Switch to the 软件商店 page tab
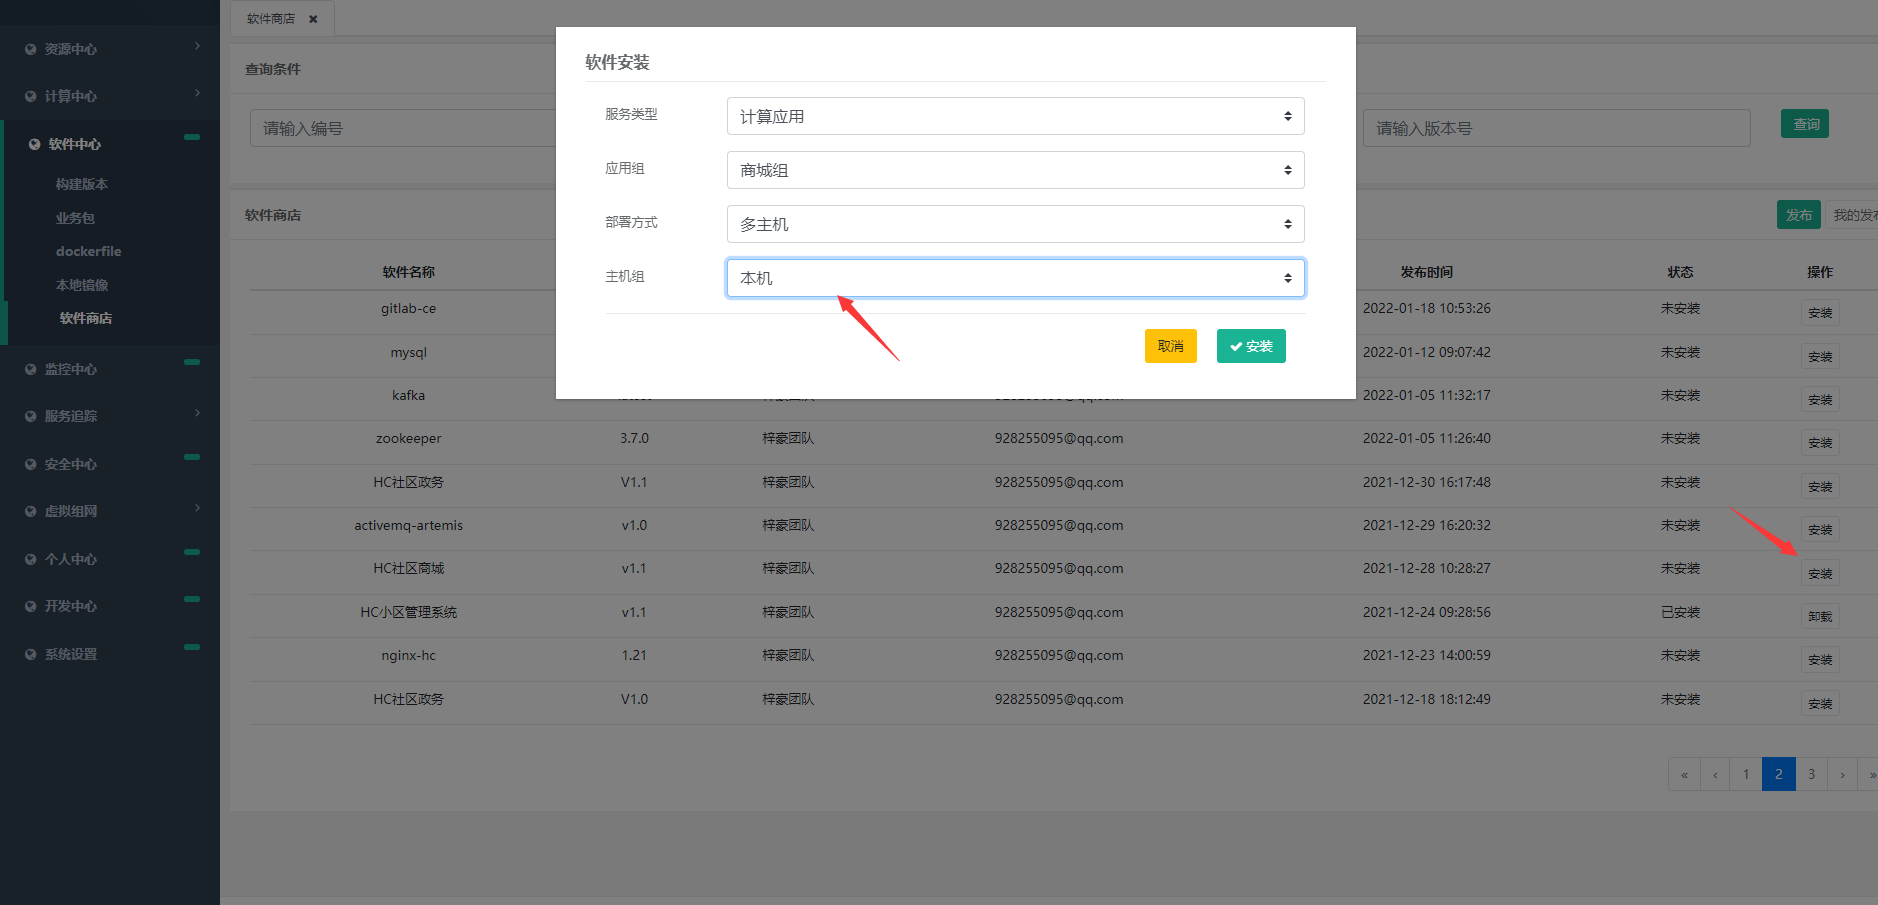This screenshot has height=905, width=1878. (271, 19)
